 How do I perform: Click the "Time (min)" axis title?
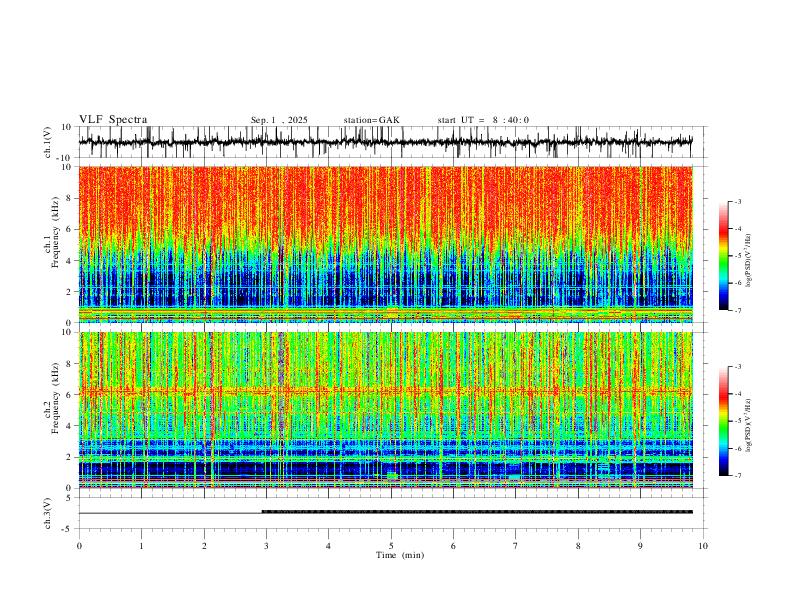click(x=400, y=555)
